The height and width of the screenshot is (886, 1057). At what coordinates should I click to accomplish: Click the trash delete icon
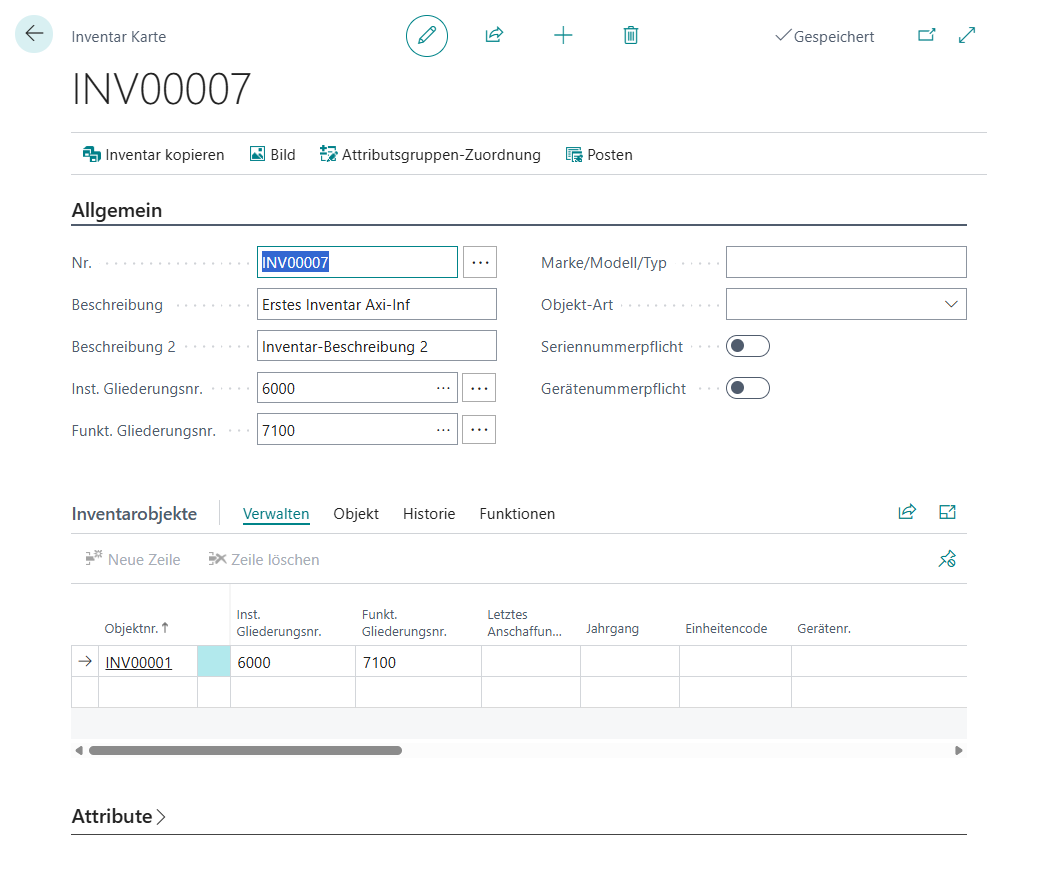[x=631, y=36]
